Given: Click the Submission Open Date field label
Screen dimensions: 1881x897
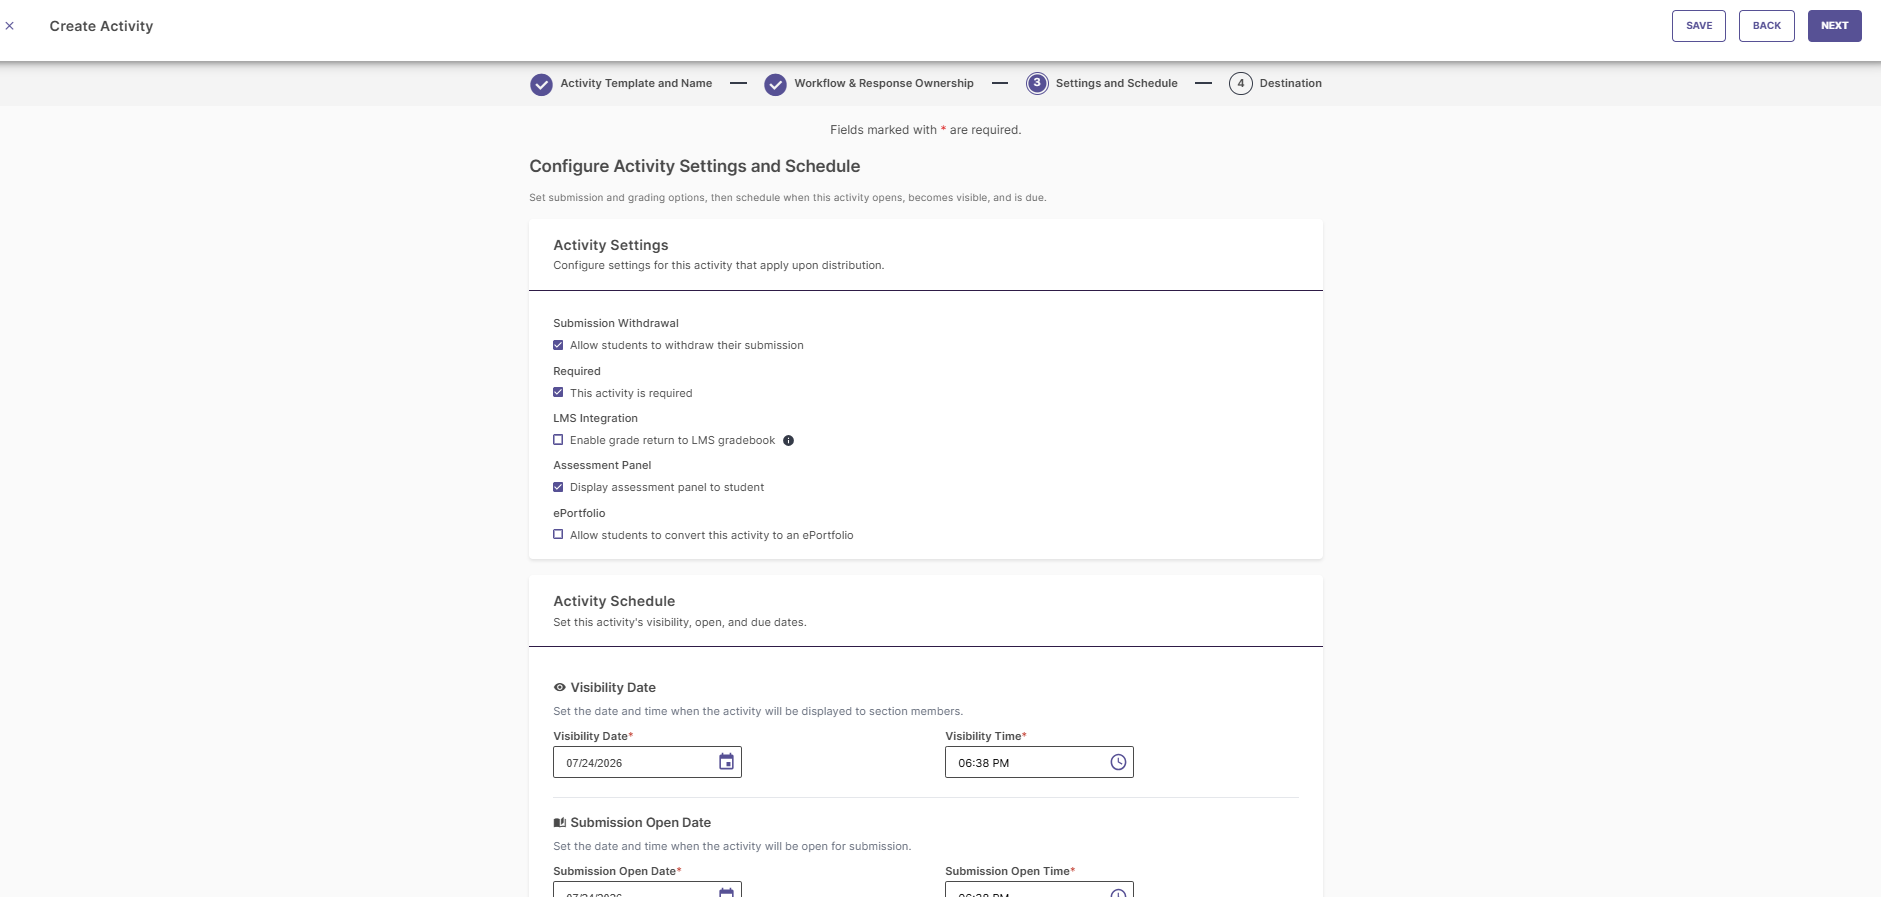Looking at the screenshot, I should 617,871.
